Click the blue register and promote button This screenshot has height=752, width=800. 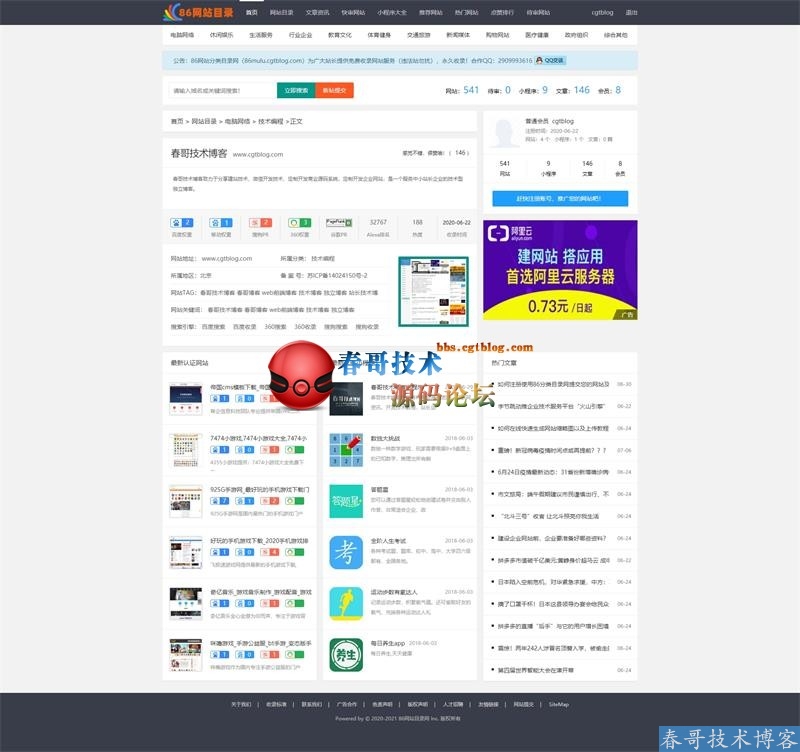pos(559,198)
